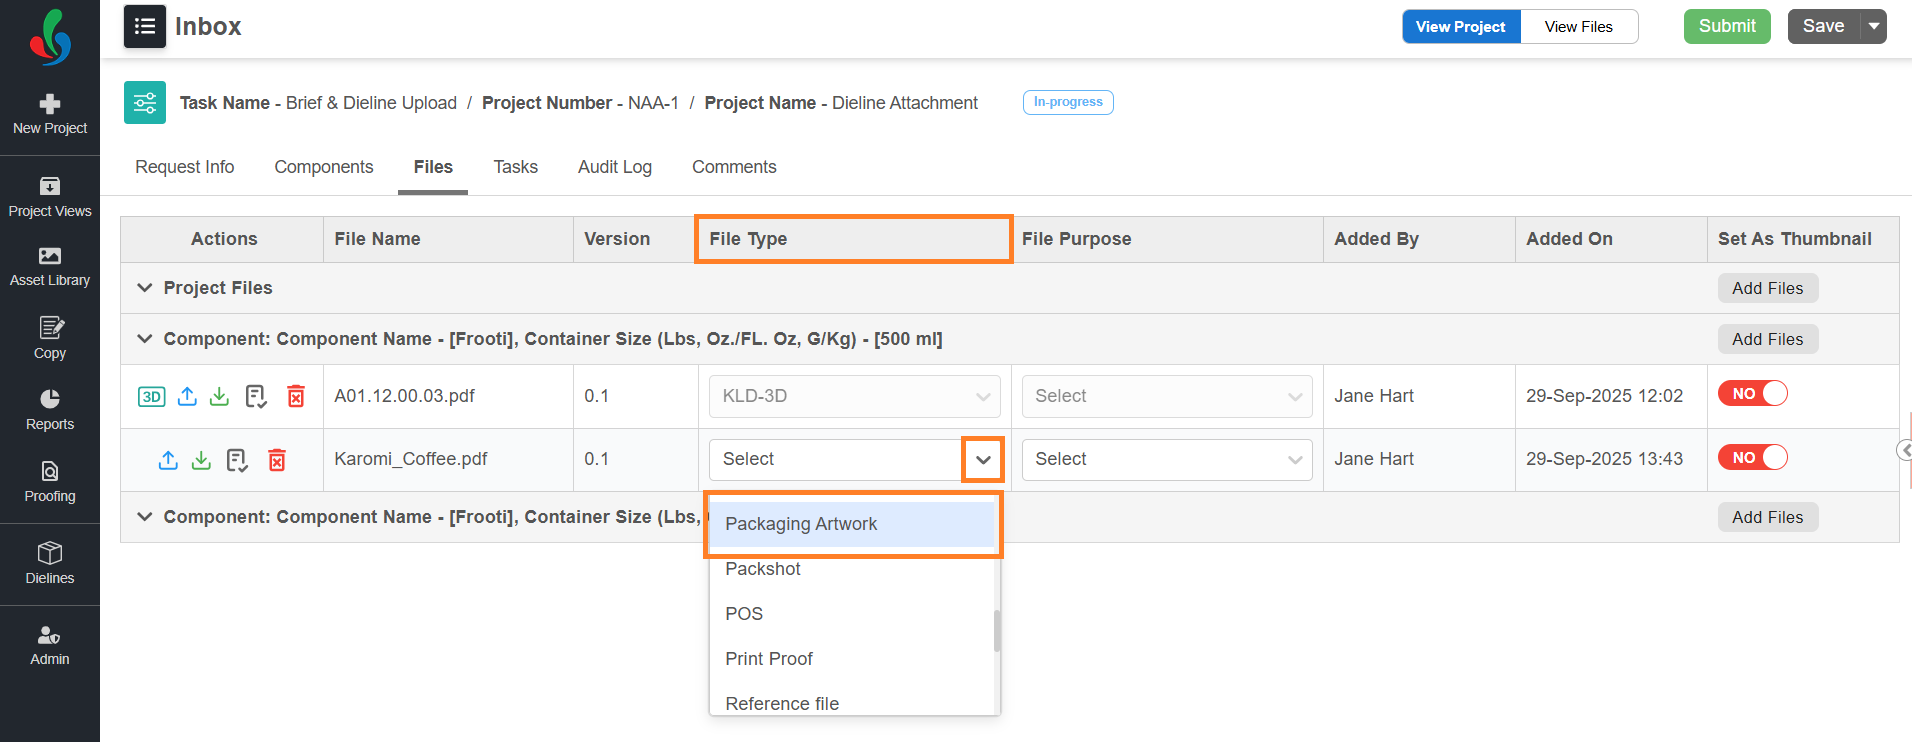Image resolution: width=1912 pixels, height=742 pixels.
Task: Delete the Karomi_Coffee.pdf file
Action: pyautogui.click(x=277, y=460)
